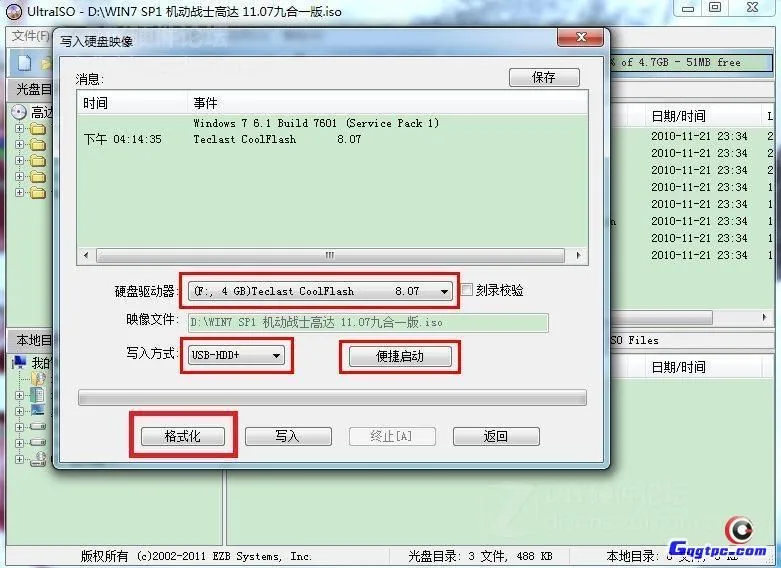Click the UltraISO app icon in title bar
Image resolution: width=781 pixels, height=568 pixels.
[13, 10]
